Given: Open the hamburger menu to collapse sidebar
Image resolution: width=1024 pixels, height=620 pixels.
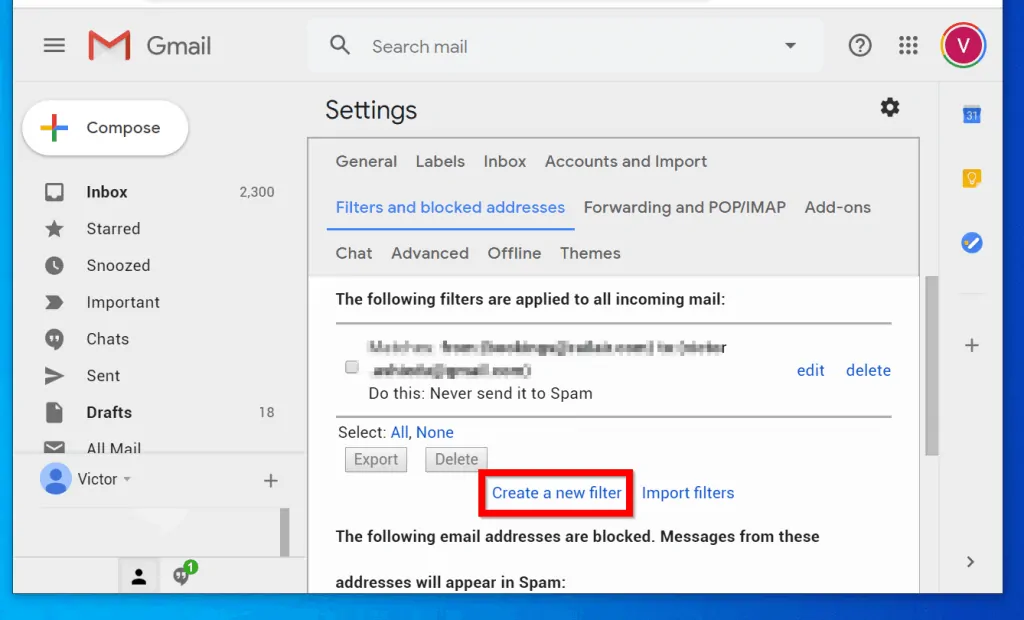Looking at the screenshot, I should click(x=54, y=45).
